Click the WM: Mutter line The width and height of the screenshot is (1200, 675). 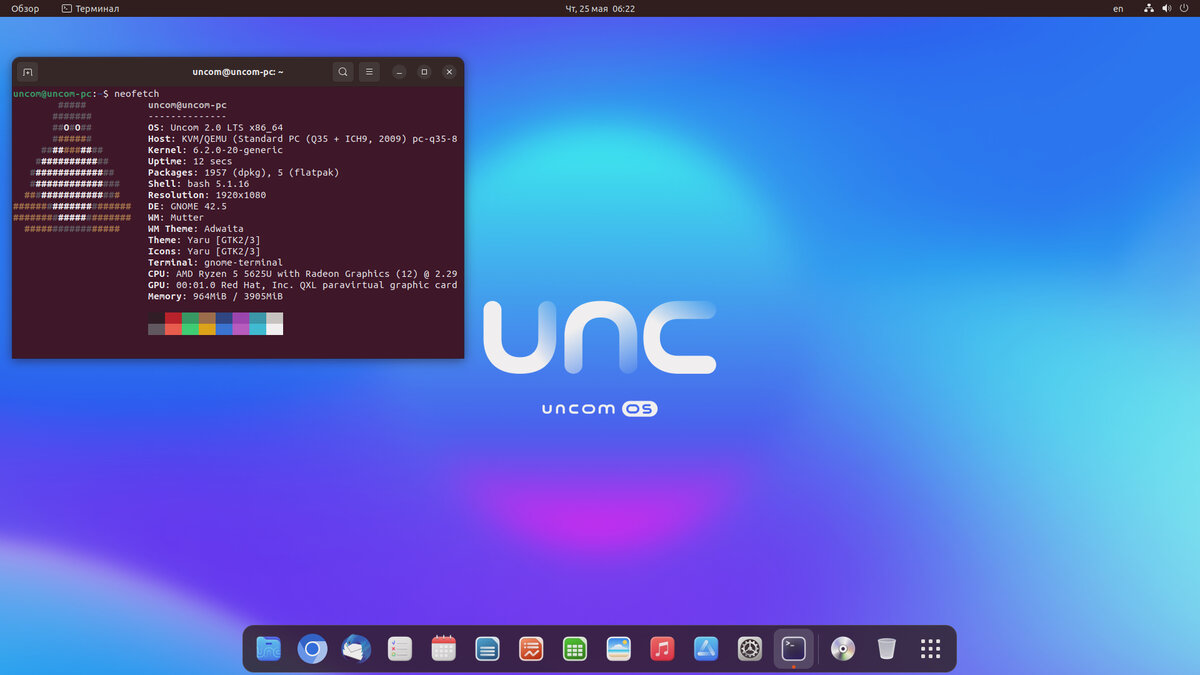point(176,217)
